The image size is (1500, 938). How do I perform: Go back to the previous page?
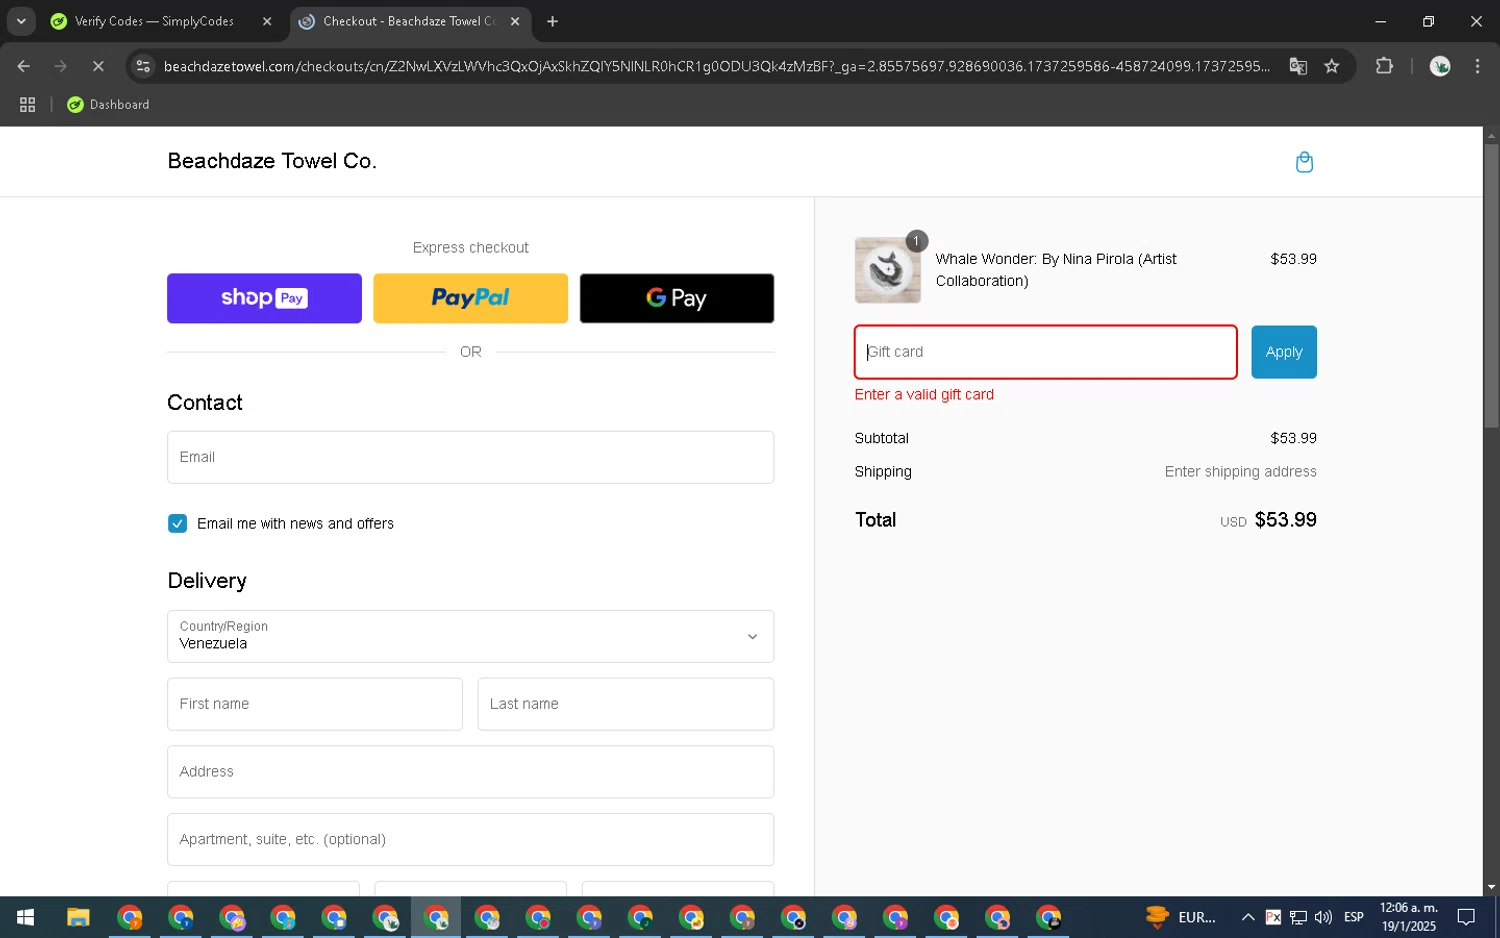(x=23, y=66)
